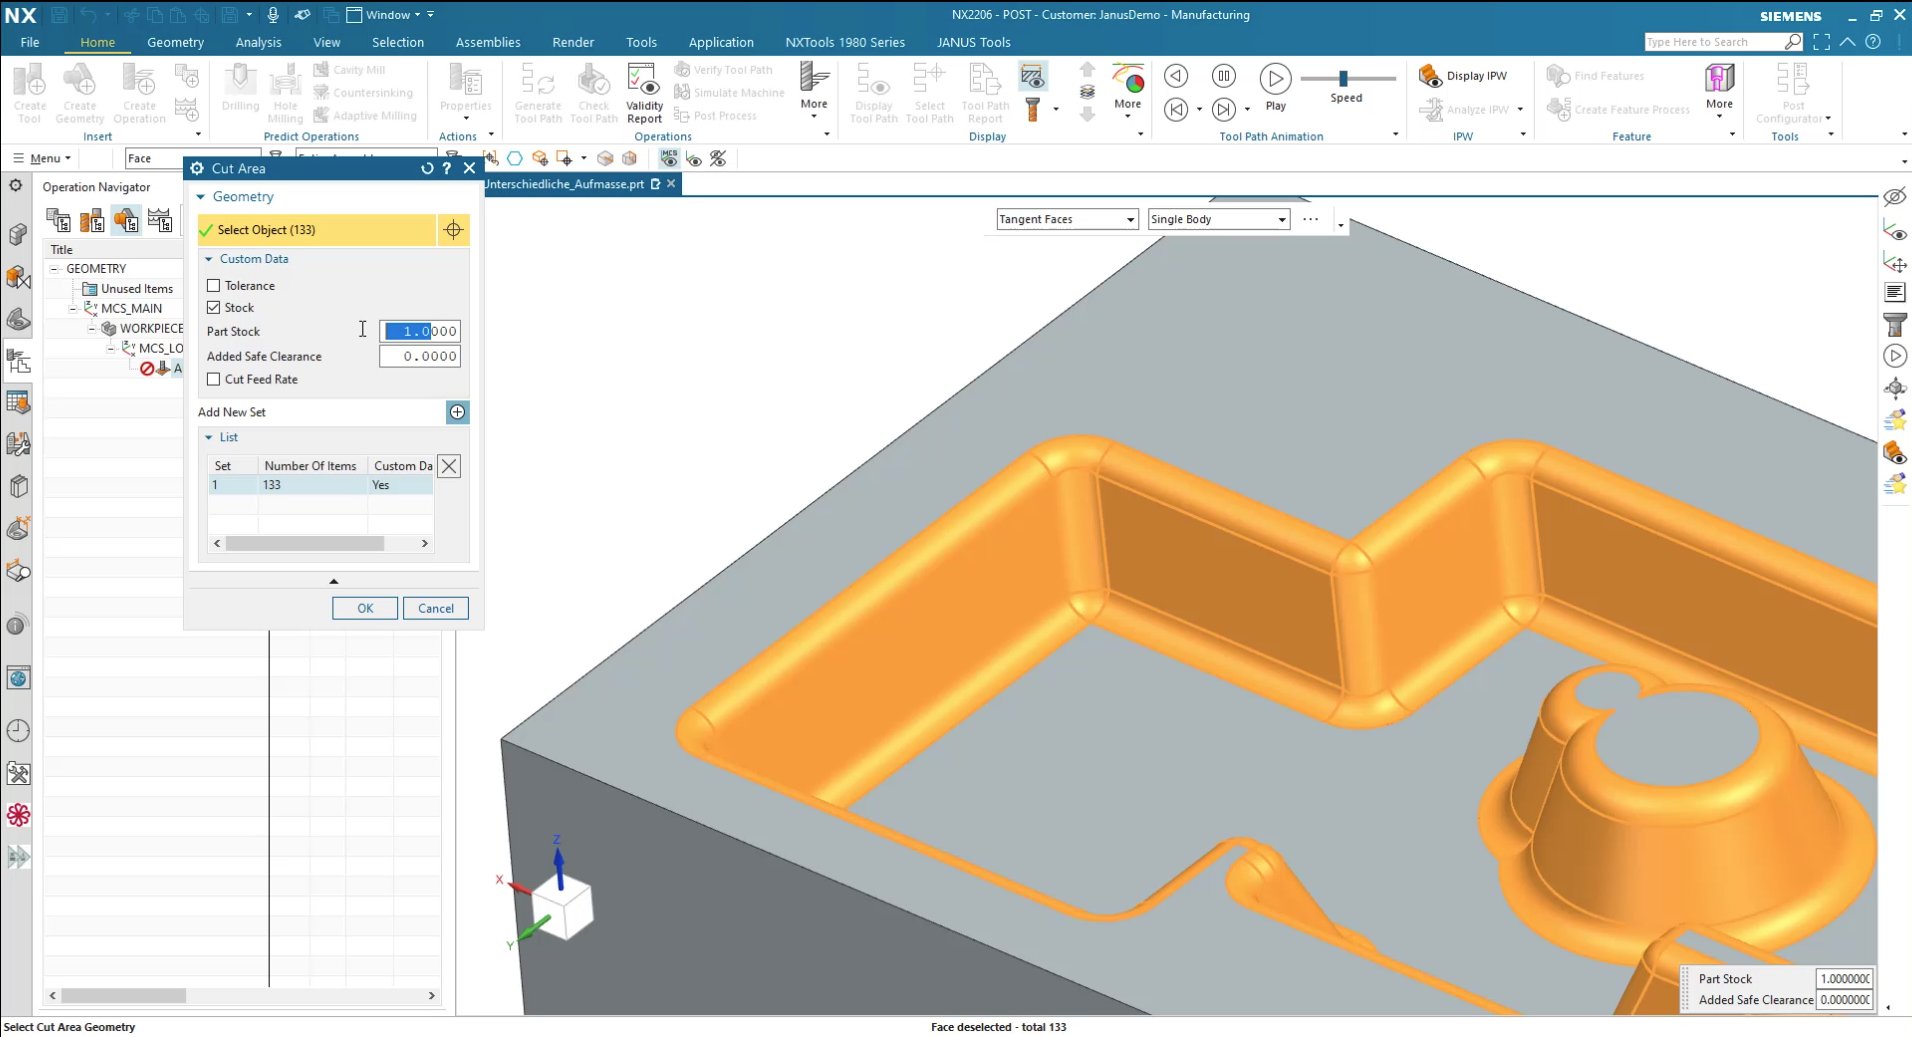The width and height of the screenshot is (1912, 1037).
Task: Switch to the Geometry ribbon tab
Action: pyautogui.click(x=175, y=42)
